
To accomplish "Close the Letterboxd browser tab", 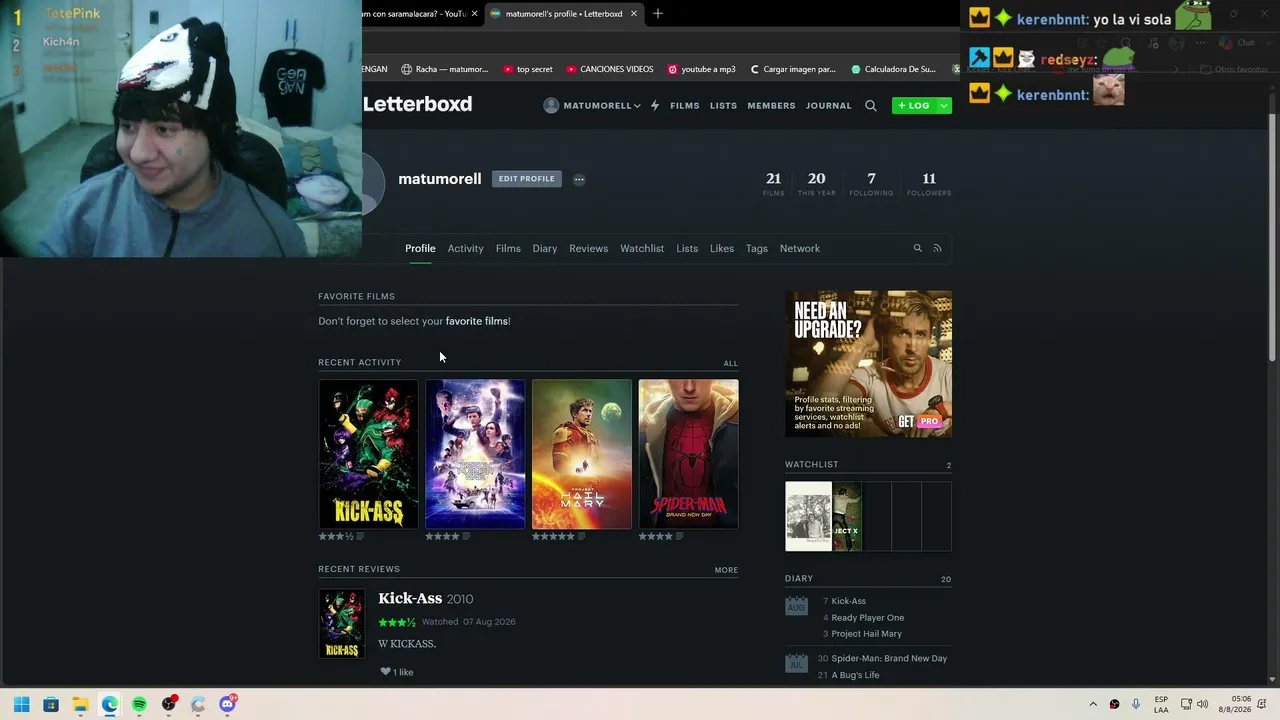I will click(633, 14).
